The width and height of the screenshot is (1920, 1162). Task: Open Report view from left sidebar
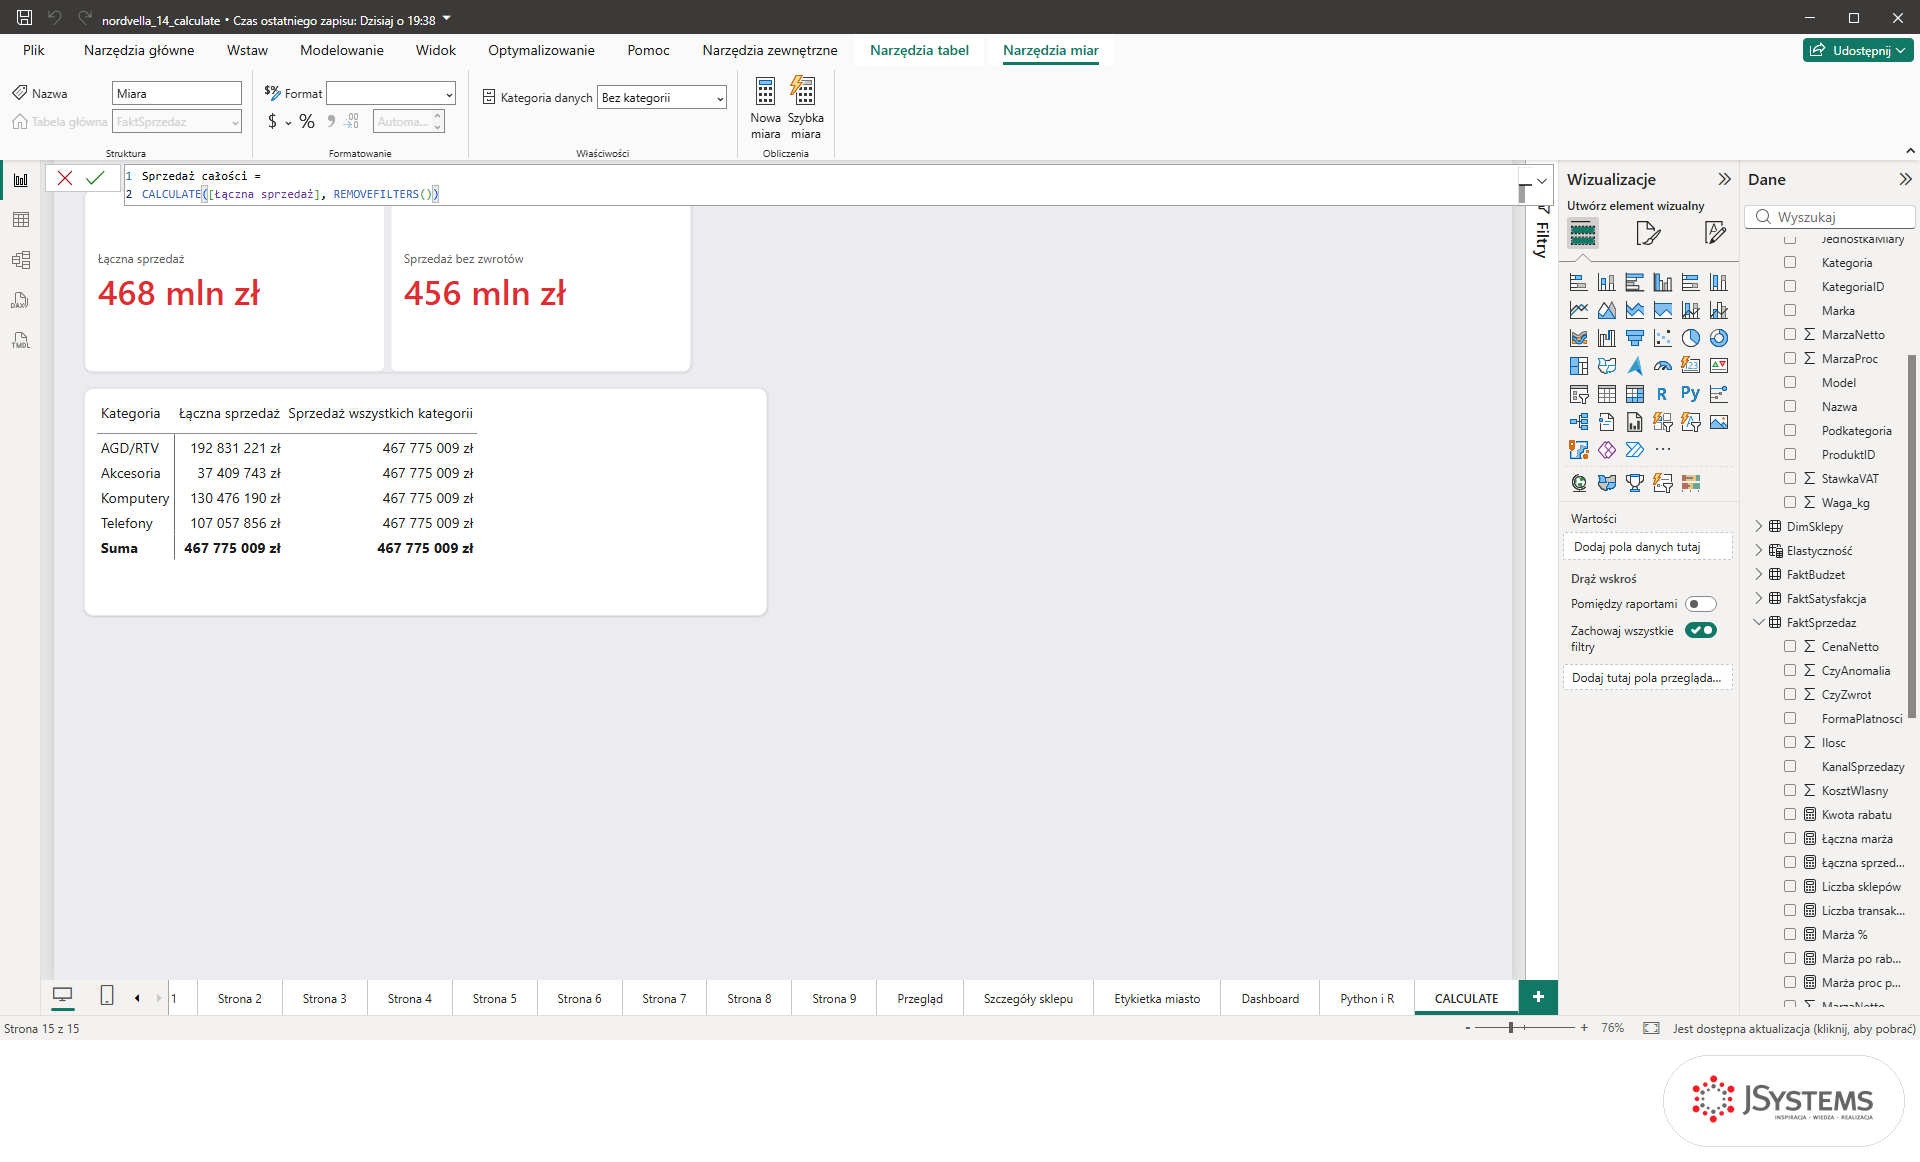click(x=20, y=180)
